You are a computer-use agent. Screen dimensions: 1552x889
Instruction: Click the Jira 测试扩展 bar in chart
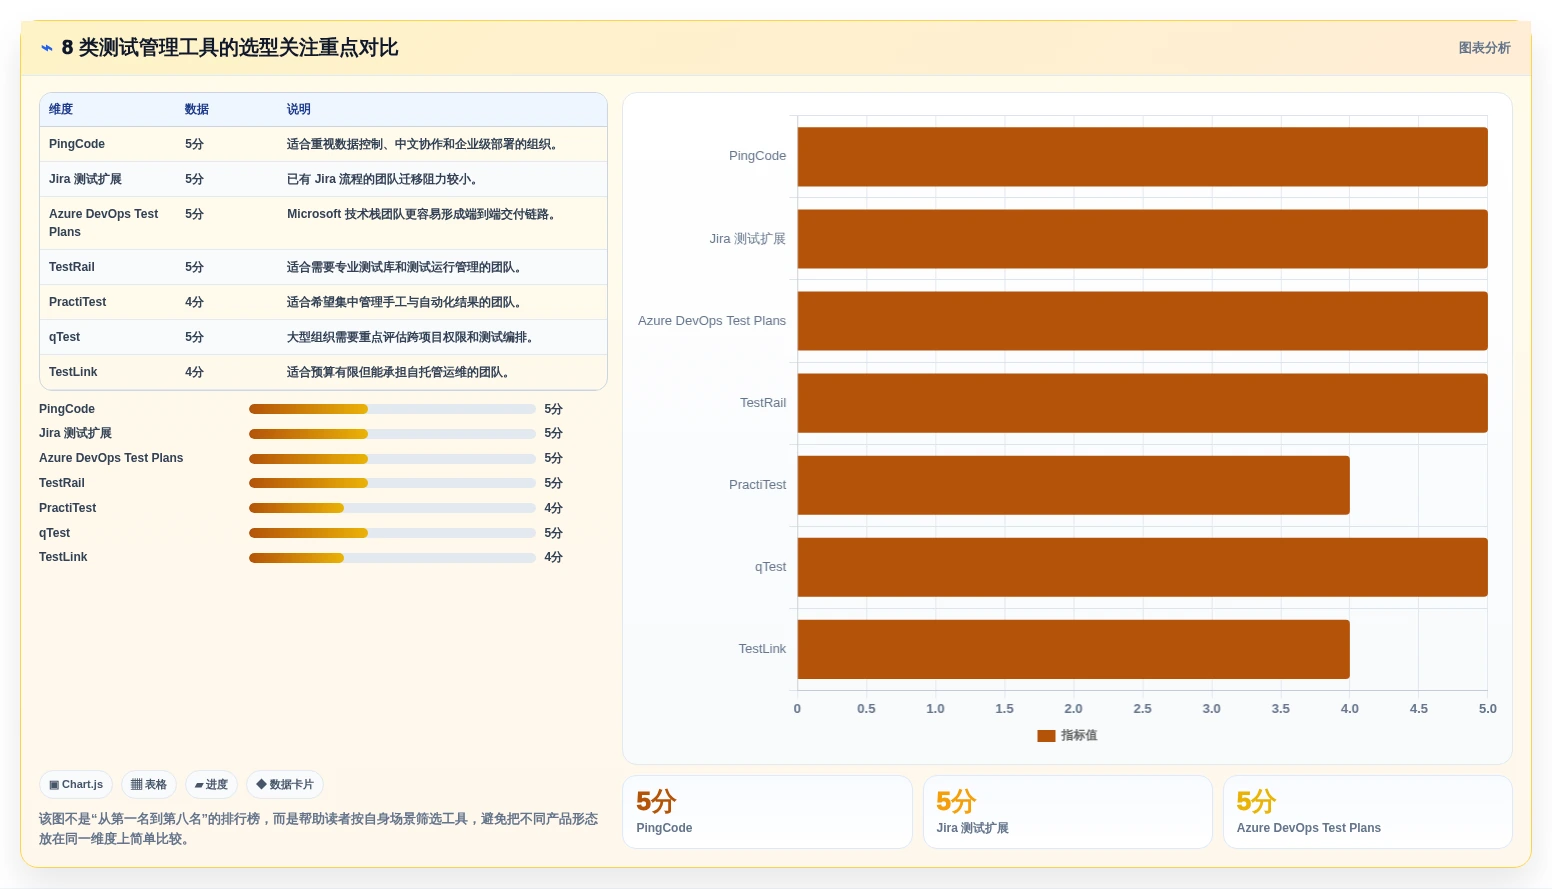1142,239
